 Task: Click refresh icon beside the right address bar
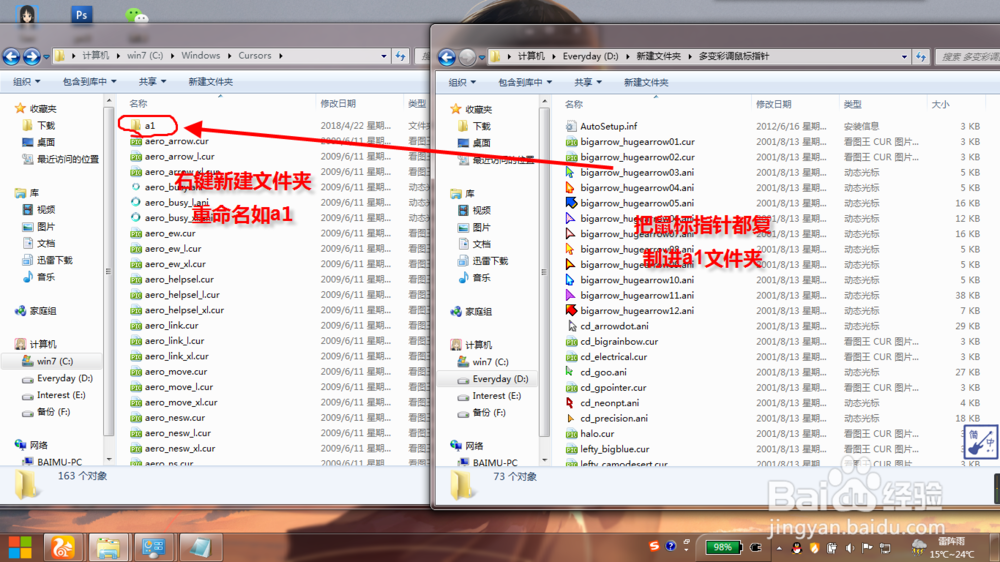click(x=921, y=57)
